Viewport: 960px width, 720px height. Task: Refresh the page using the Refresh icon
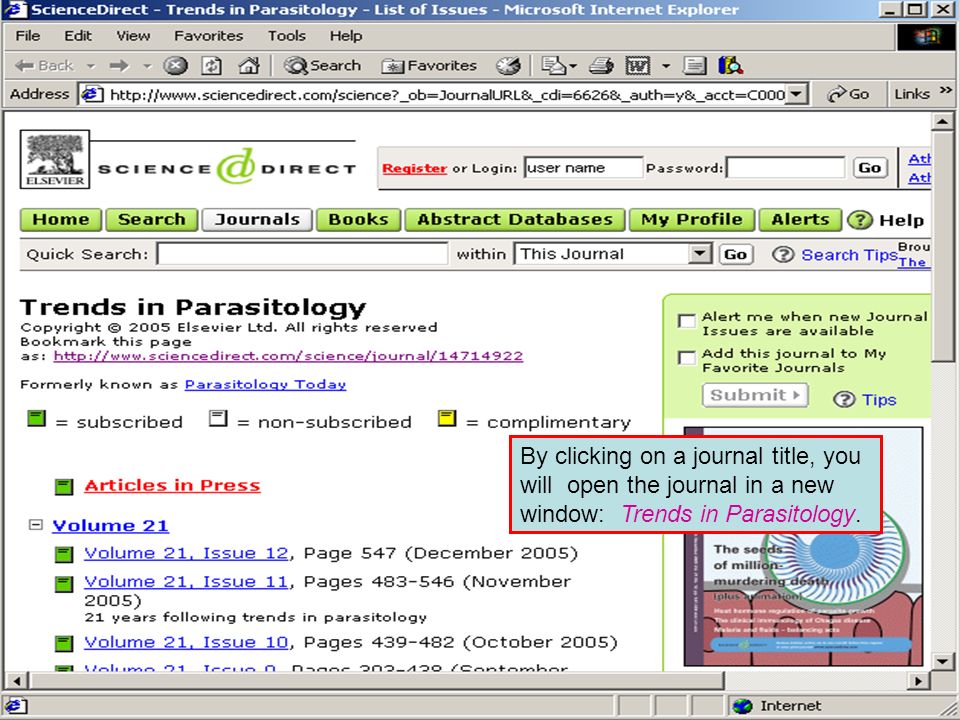(x=212, y=66)
